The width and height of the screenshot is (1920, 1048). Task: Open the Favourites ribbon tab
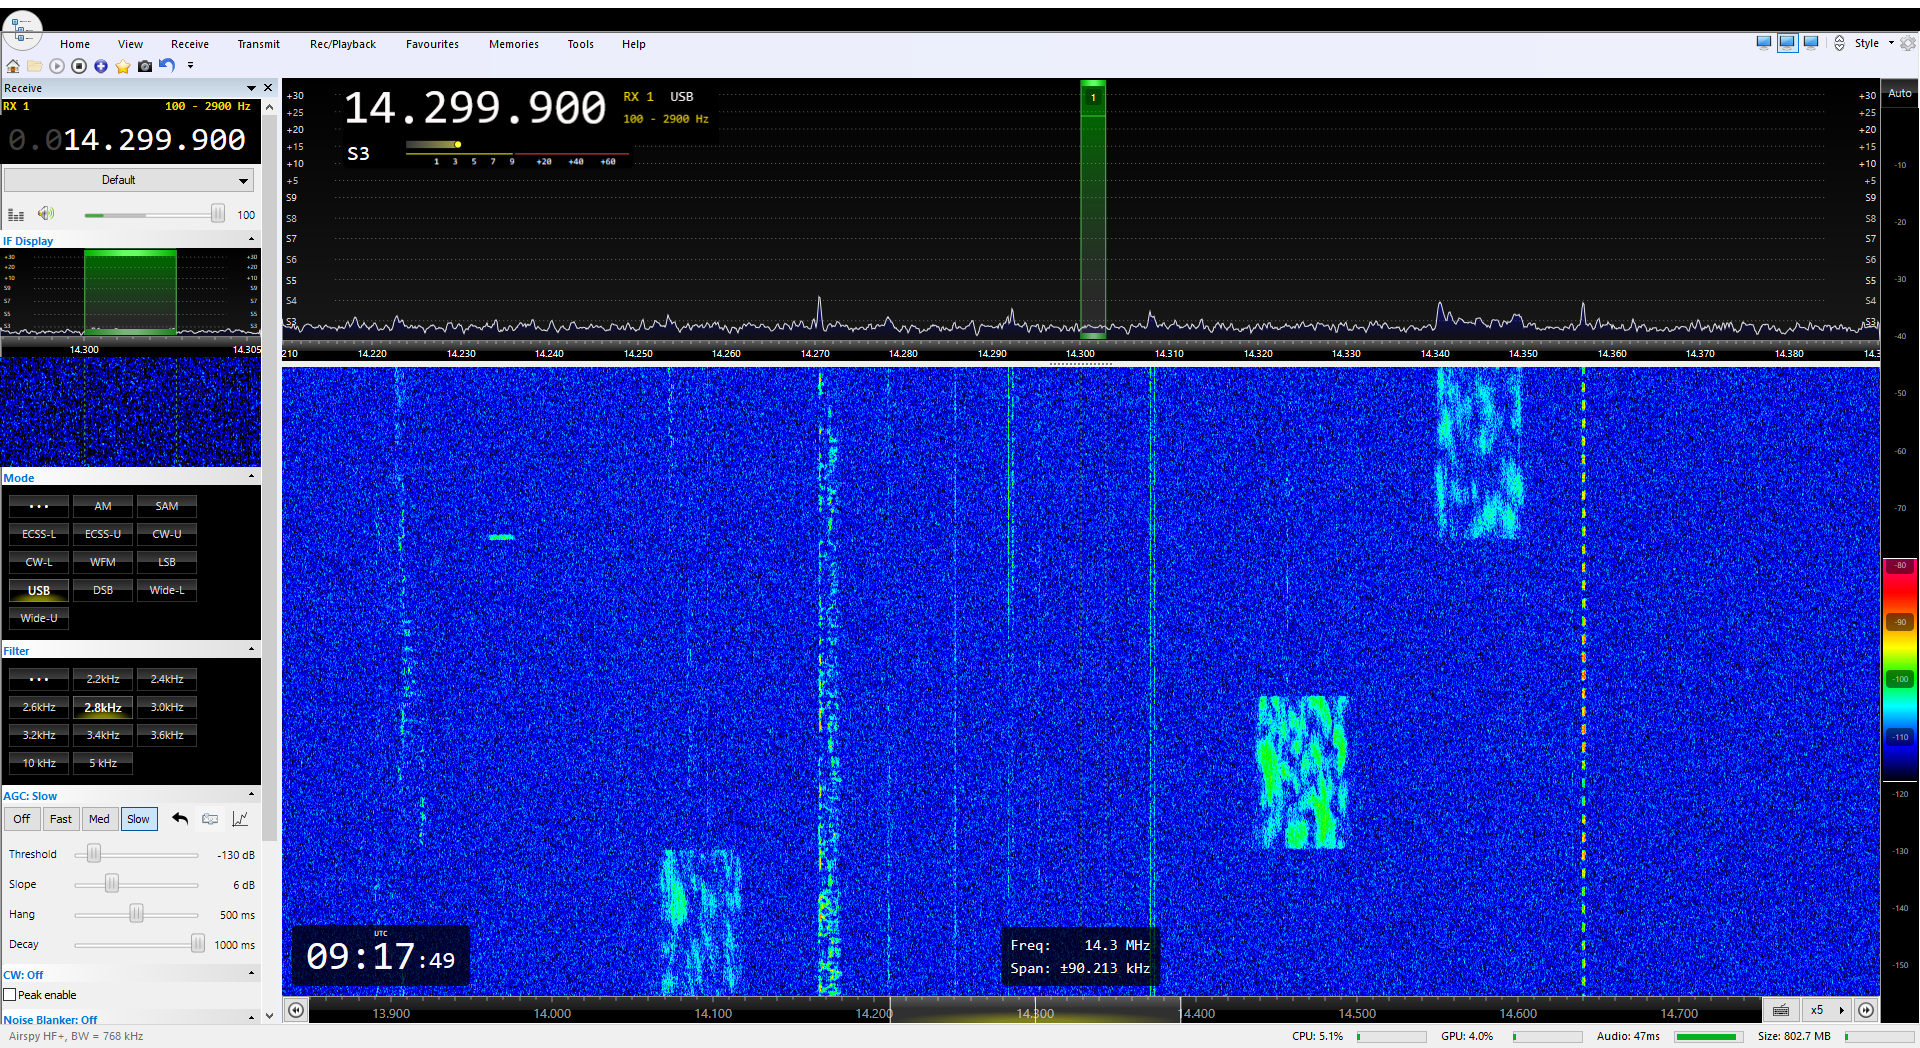tap(432, 44)
